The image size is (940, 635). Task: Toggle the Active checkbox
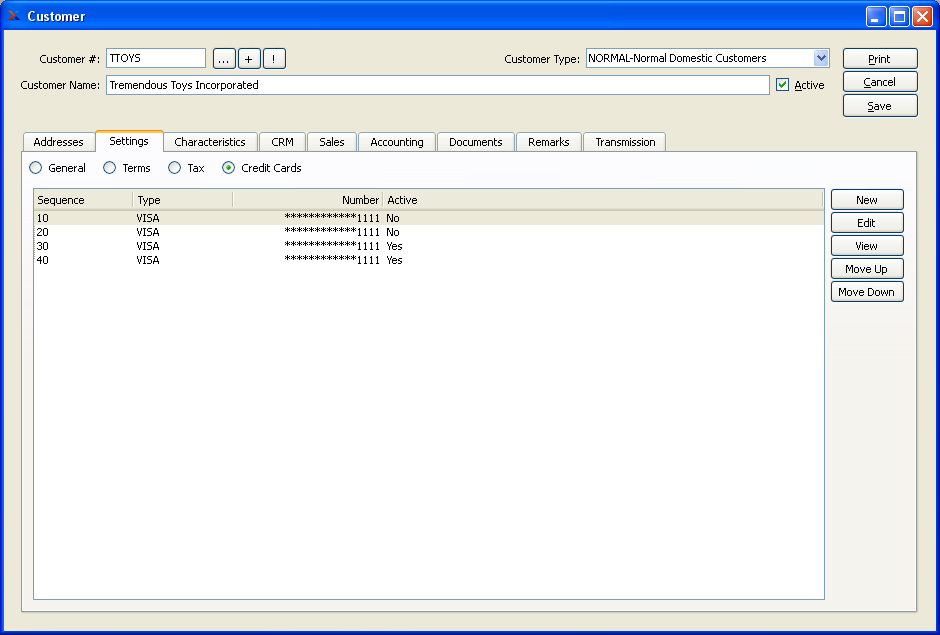point(782,85)
